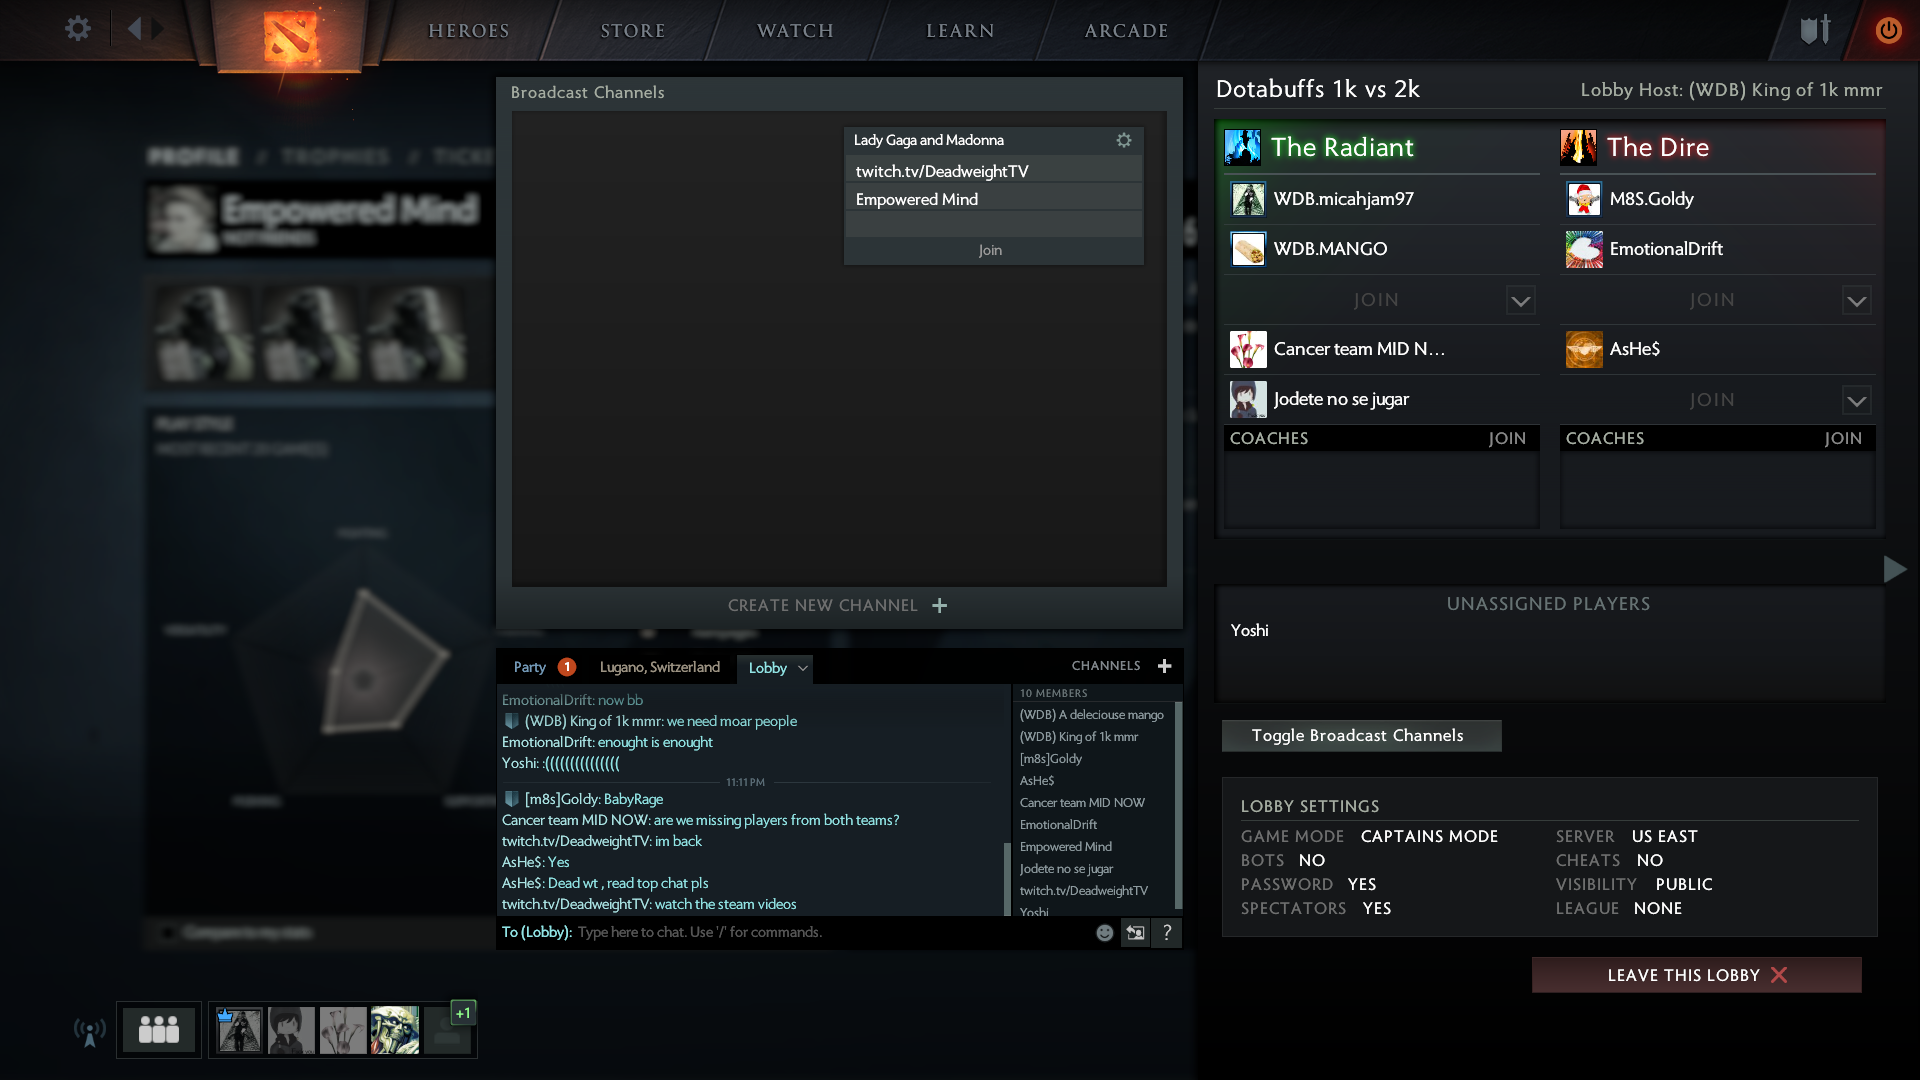Click the Radiant team logo
The image size is (1920, 1080).
click(x=1243, y=147)
